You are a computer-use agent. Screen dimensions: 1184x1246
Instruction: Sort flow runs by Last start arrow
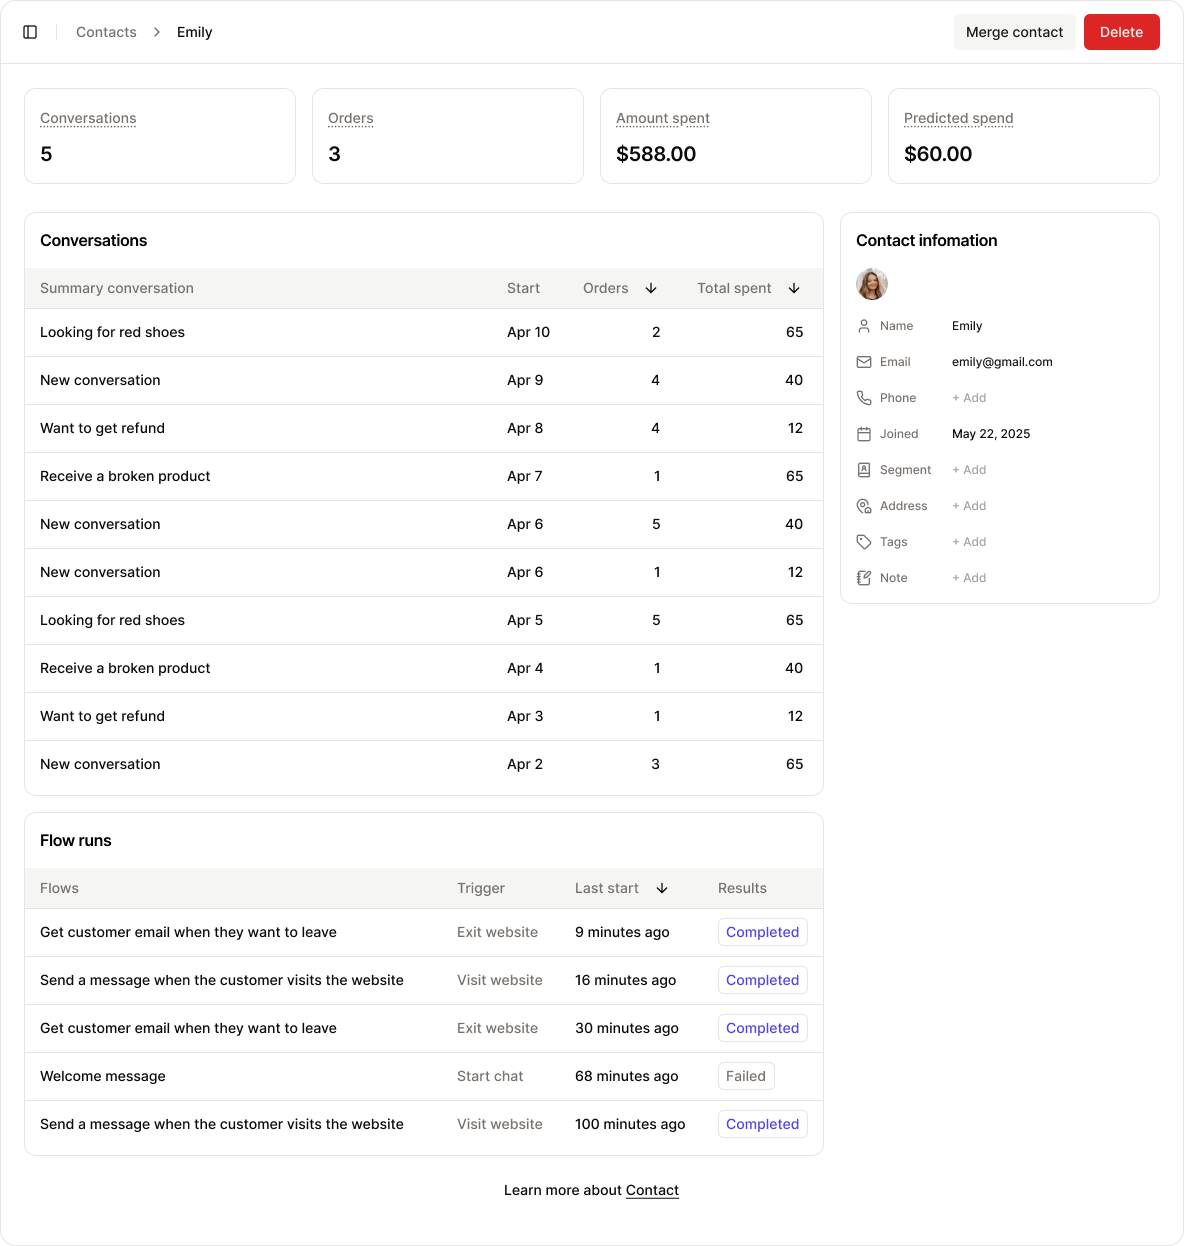tap(662, 888)
